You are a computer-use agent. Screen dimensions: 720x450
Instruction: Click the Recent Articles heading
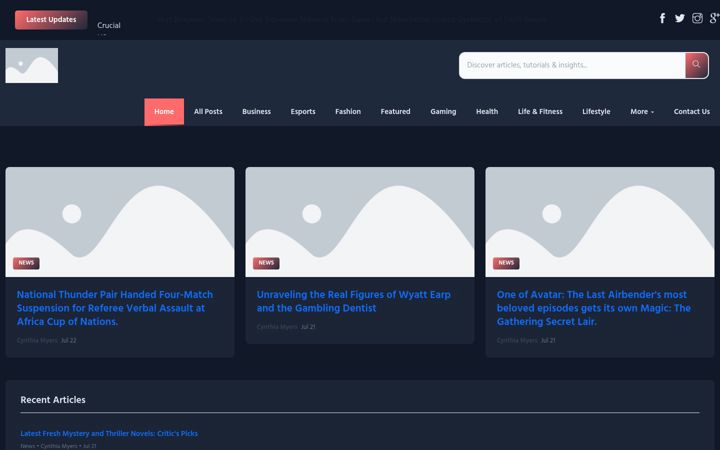[53, 400]
